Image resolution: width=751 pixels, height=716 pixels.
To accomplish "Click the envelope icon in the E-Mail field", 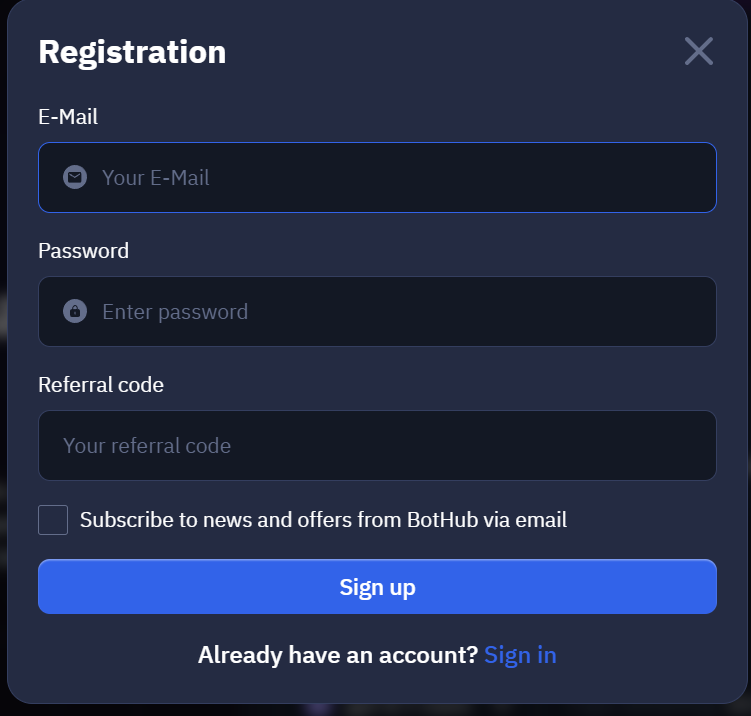I will pyautogui.click(x=75, y=177).
